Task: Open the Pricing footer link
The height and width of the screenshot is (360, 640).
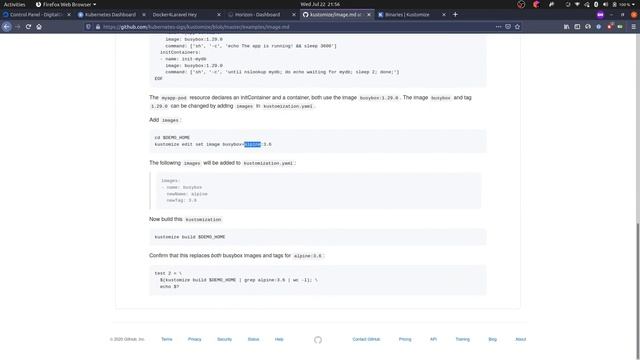Action: coord(405,340)
